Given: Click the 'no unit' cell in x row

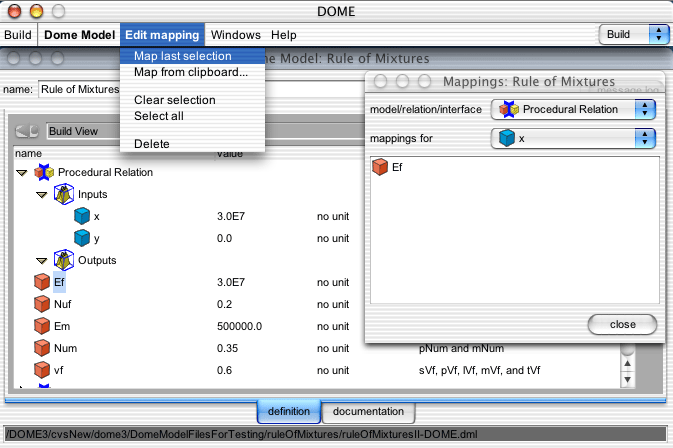Looking at the screenshot, I should coord(333,216).
